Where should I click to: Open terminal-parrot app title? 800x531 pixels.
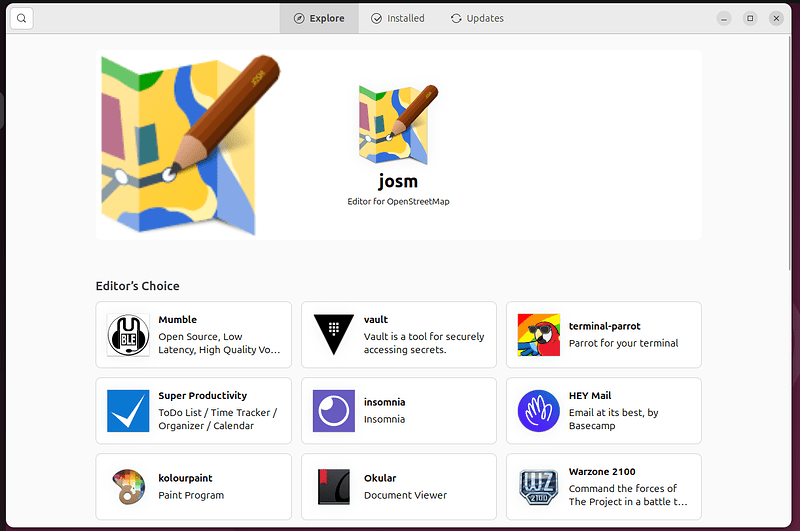tap(605, 326)
